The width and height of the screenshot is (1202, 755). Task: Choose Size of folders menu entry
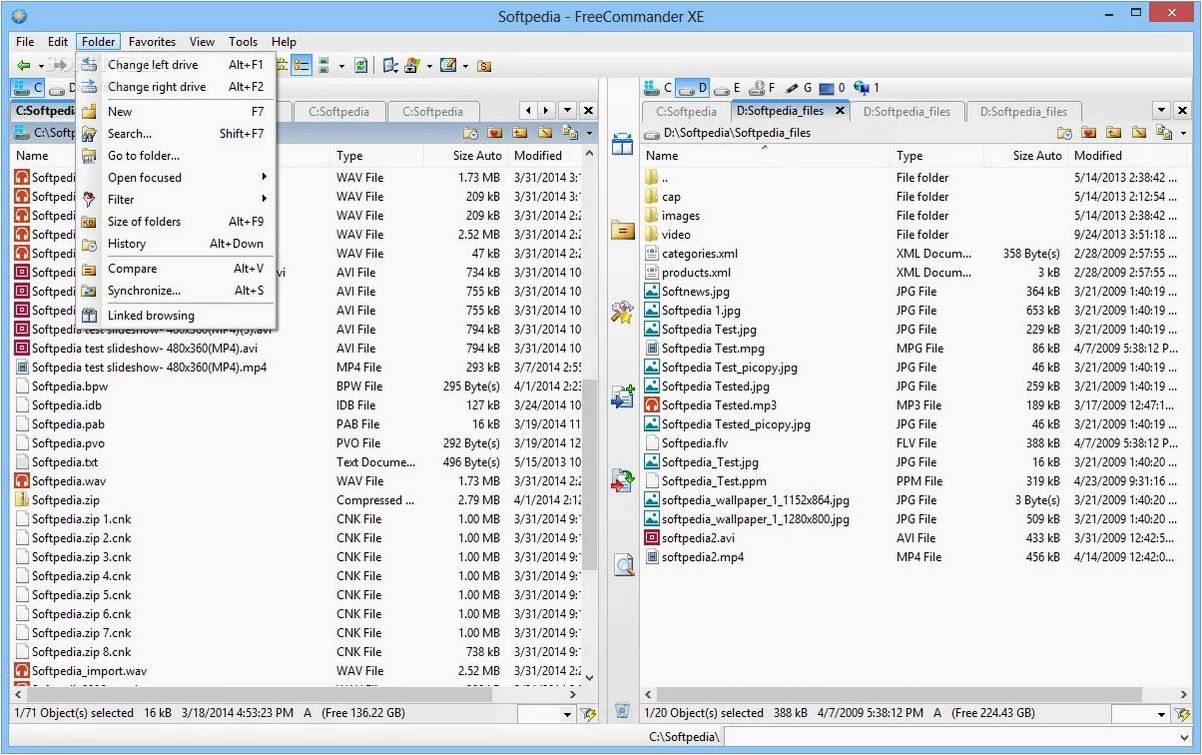(175, 221)
